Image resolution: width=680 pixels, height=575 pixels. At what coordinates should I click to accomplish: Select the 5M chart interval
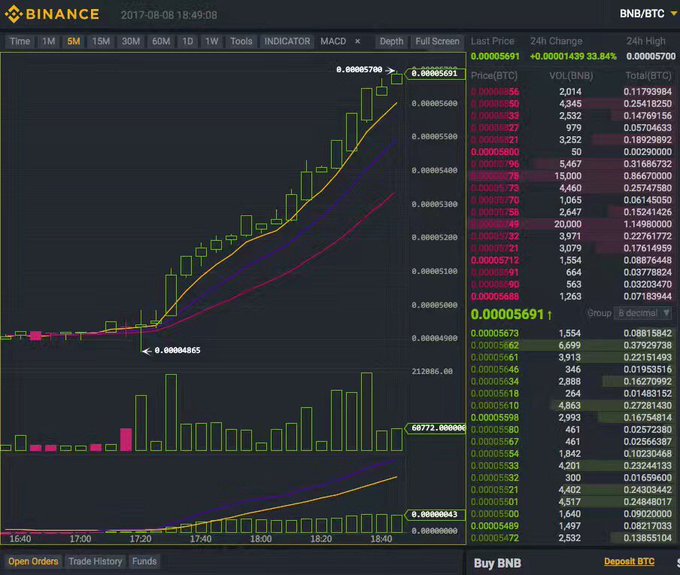[x=74, y=41]
